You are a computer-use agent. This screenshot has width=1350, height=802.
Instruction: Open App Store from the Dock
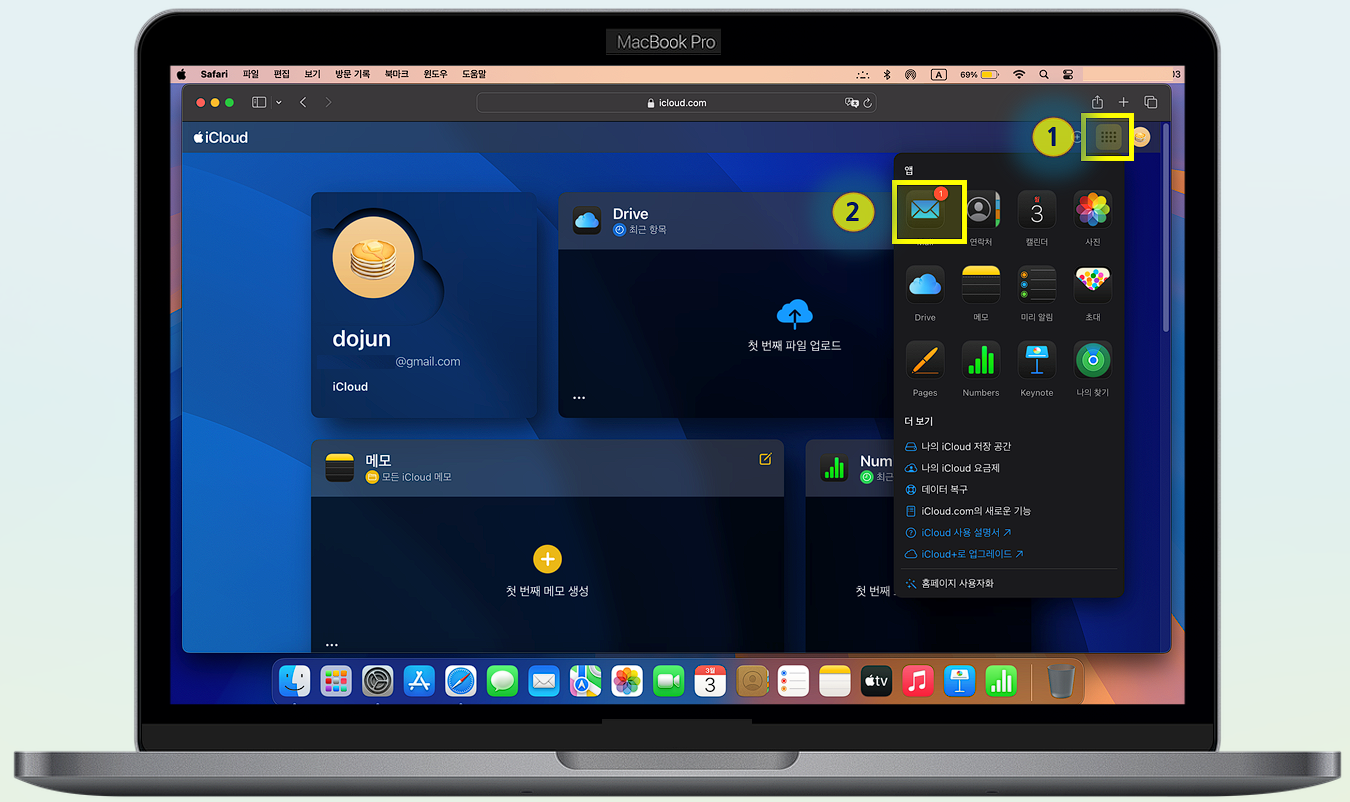point(419,681)
